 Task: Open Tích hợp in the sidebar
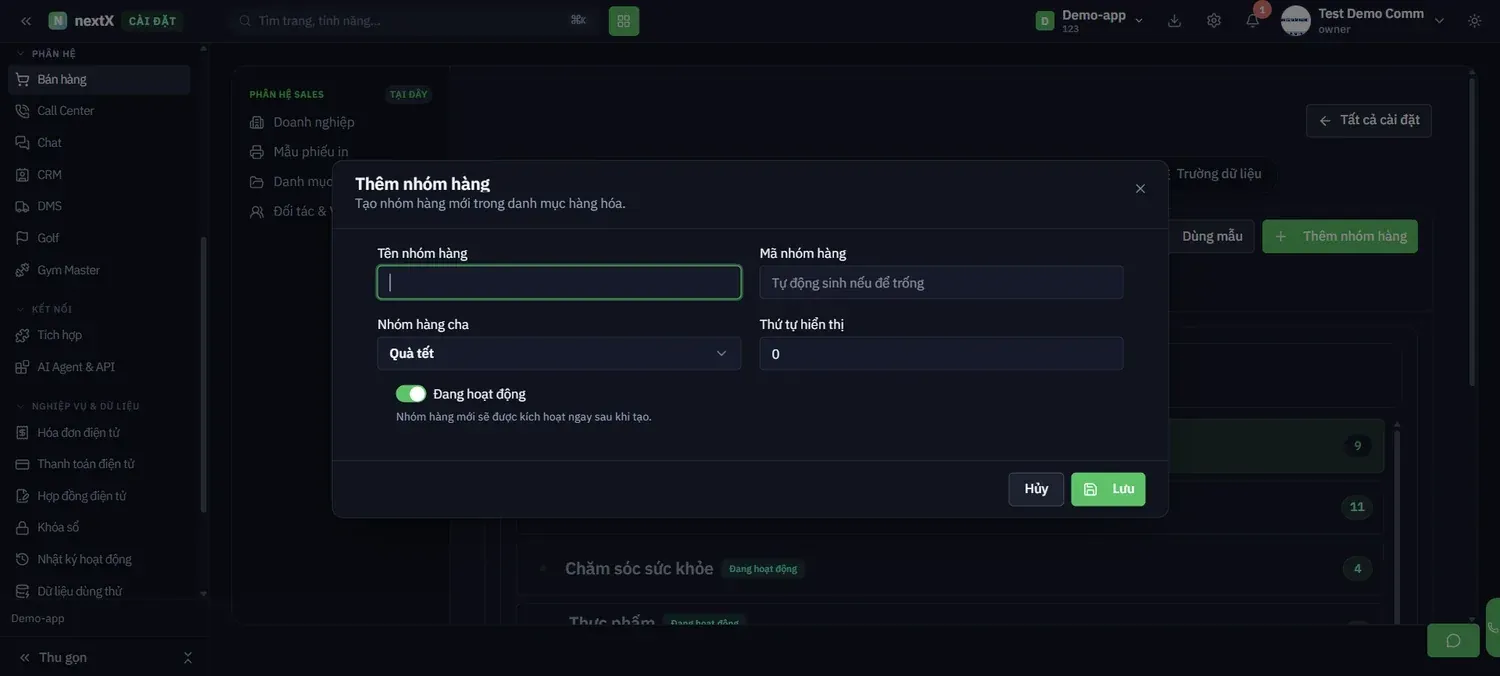click(x=99, y=335)
